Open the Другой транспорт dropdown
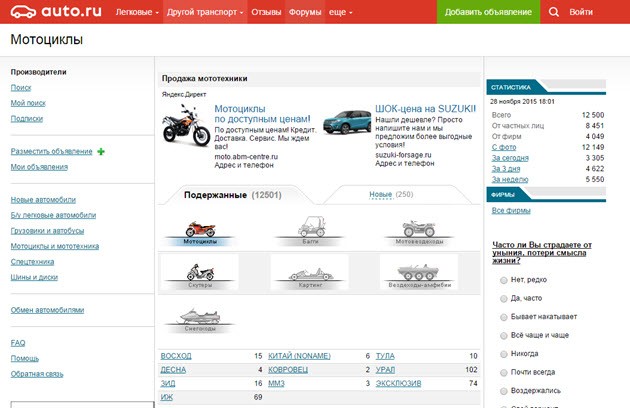630x408 pixels. (206, 12)
